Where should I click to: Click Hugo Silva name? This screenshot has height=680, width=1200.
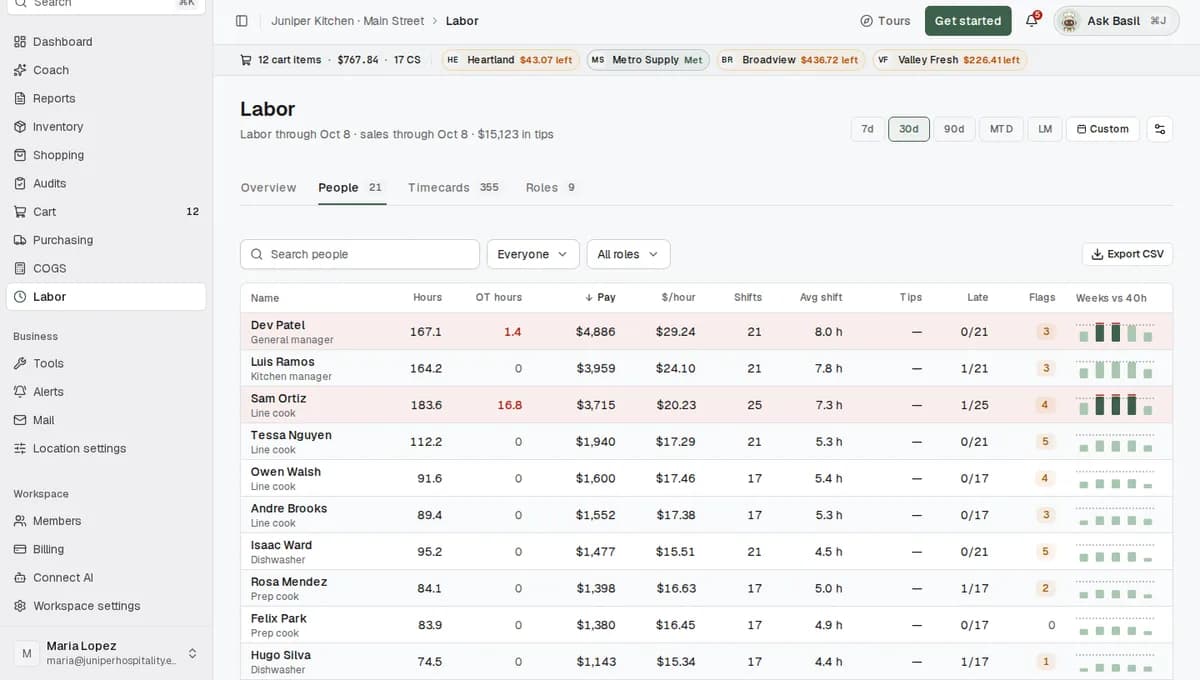pyautogui.click(x=281, y=655)
